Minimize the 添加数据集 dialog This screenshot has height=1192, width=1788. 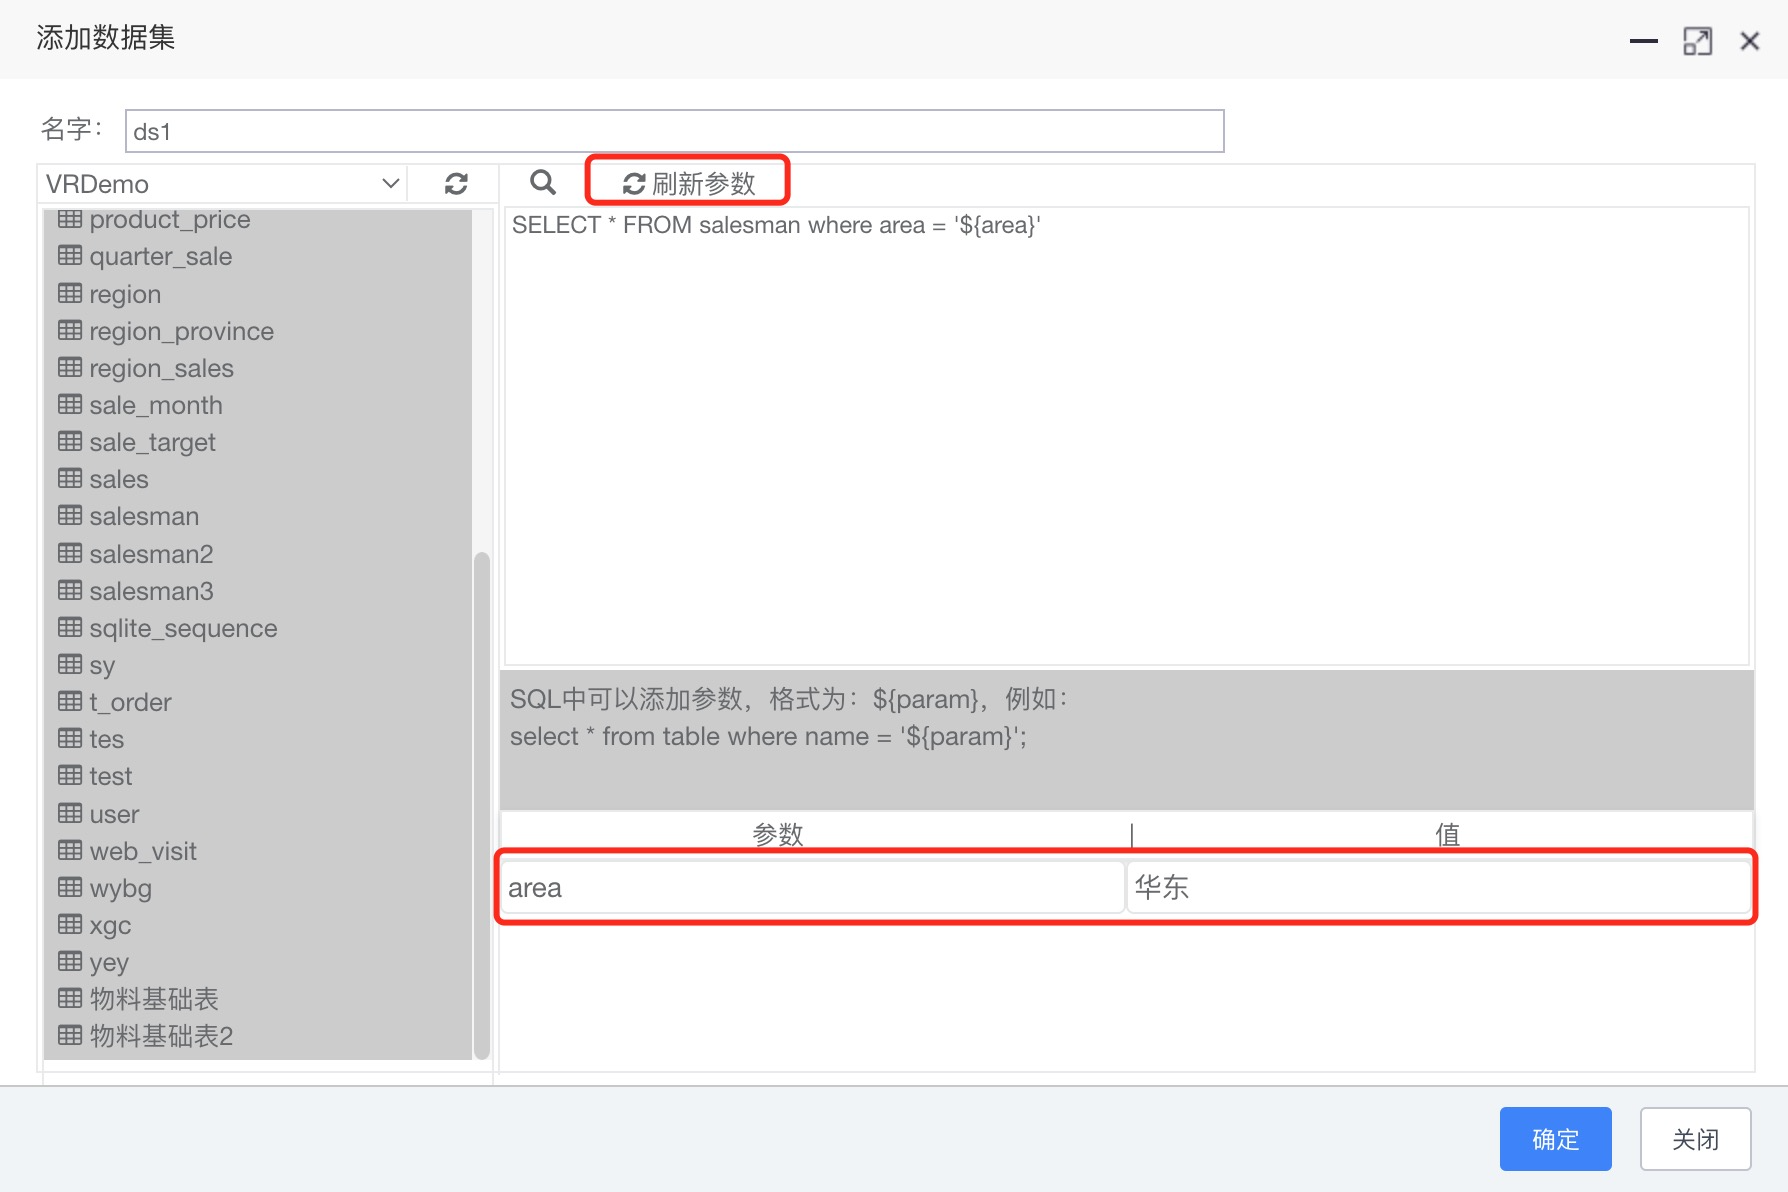tap(1643, 41)
